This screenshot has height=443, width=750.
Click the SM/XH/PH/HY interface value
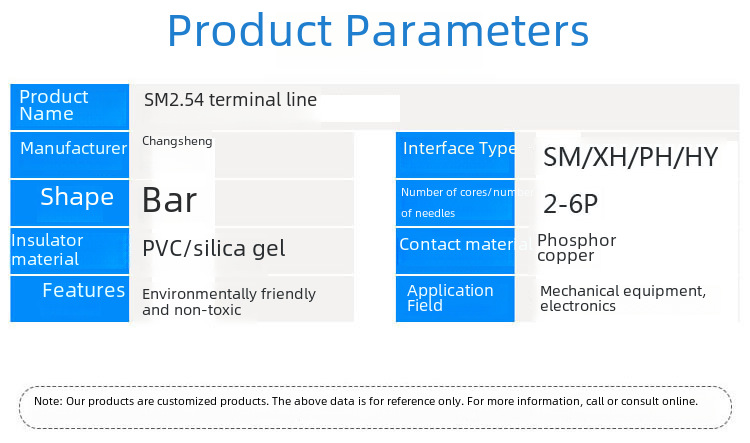[630, 157]
